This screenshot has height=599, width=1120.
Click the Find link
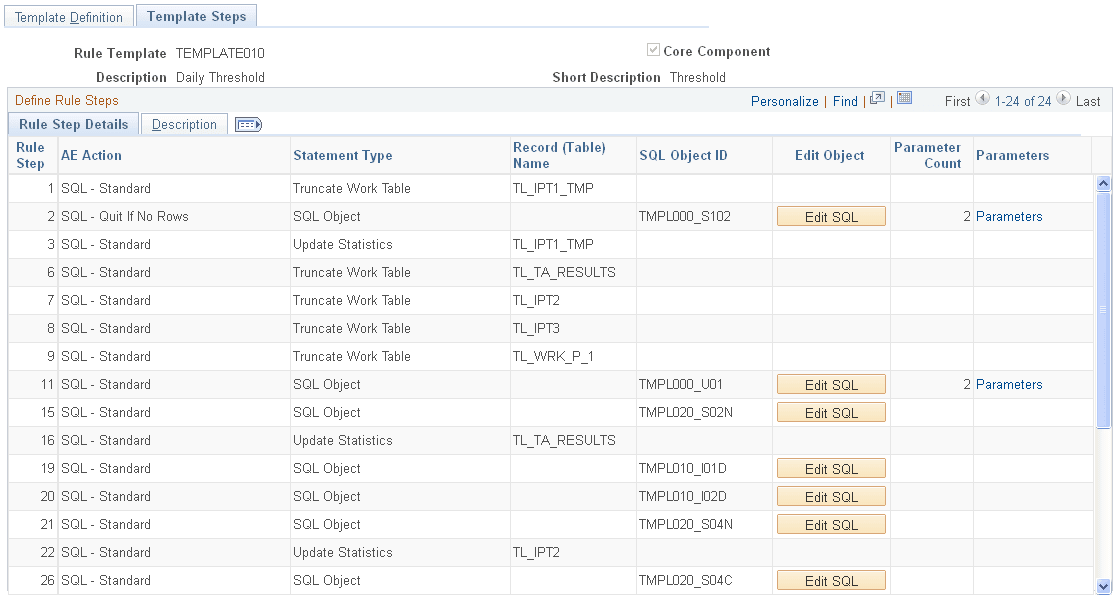[x=845, y=101]
